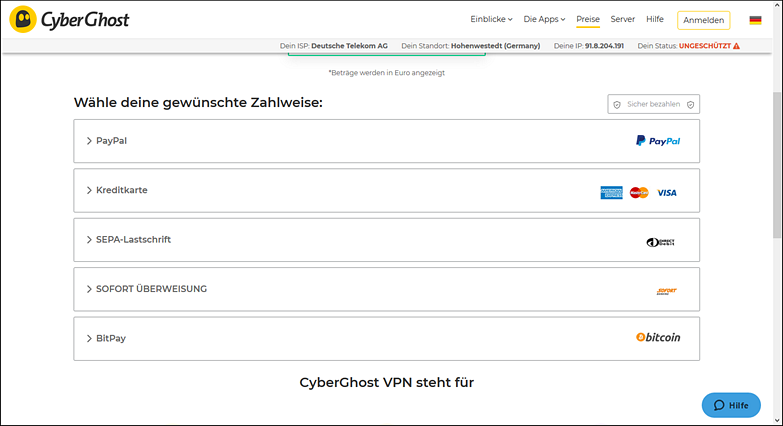Click the CyberGhost VPN steht für heading
The image size is (783, 426).
click(387, 383)
